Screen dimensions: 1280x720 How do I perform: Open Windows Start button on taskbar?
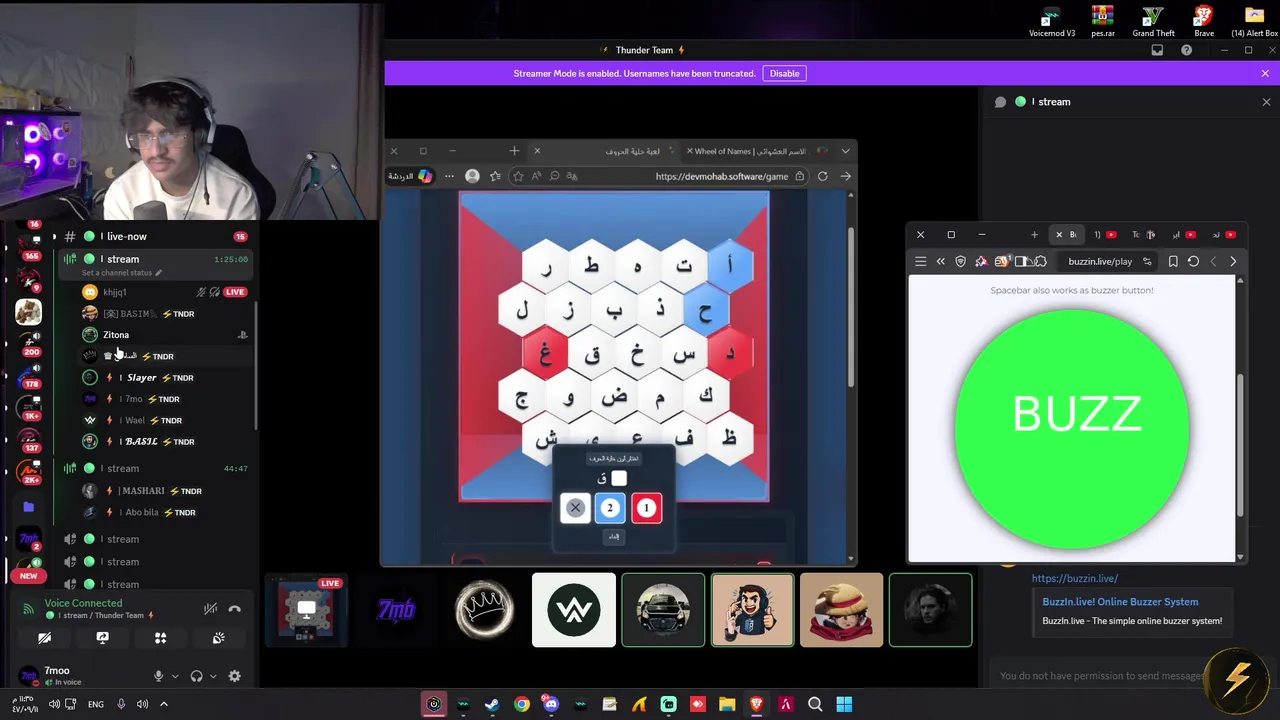coord(844,704)
